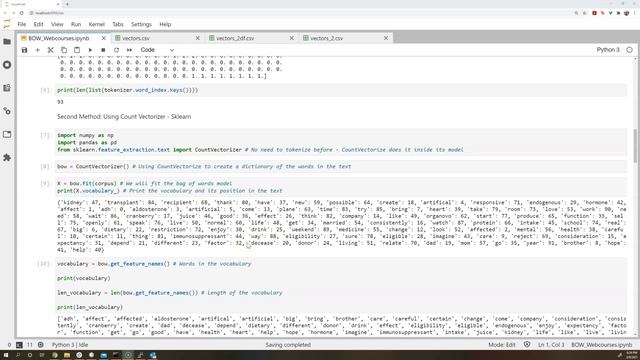Viewport: 640px width, 360px height.
Task: Cut selected cells with the scissors icon
Action: pos(51,50)
